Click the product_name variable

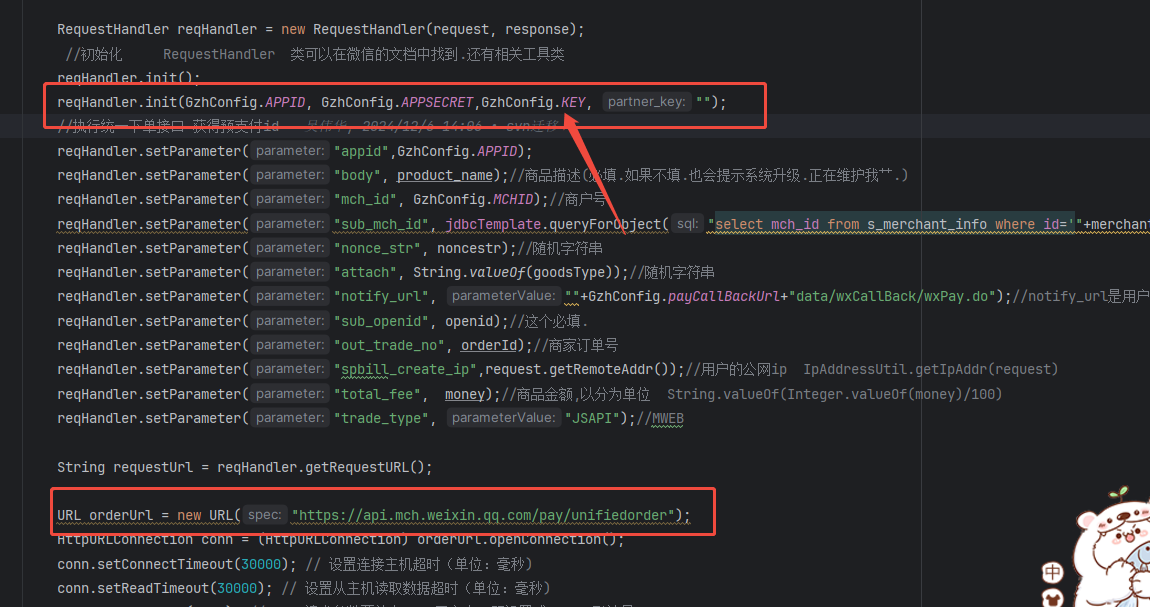point(444,175)
